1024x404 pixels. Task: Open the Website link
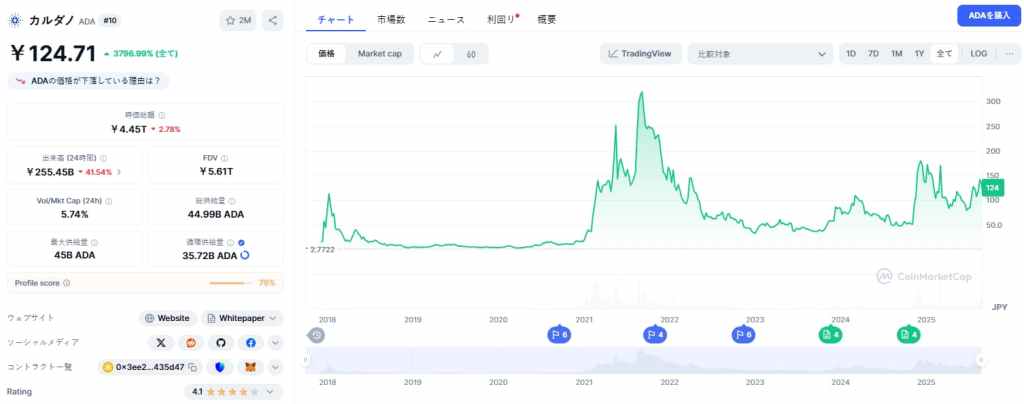coord(168,319)
